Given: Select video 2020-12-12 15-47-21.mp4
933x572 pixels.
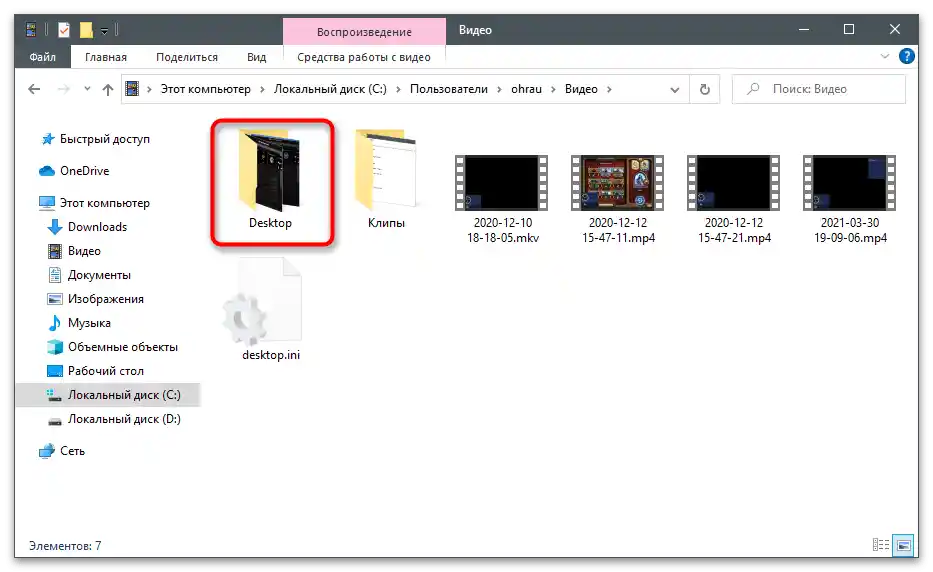Looking at the screenshot, I should click(x=734, y=199).
